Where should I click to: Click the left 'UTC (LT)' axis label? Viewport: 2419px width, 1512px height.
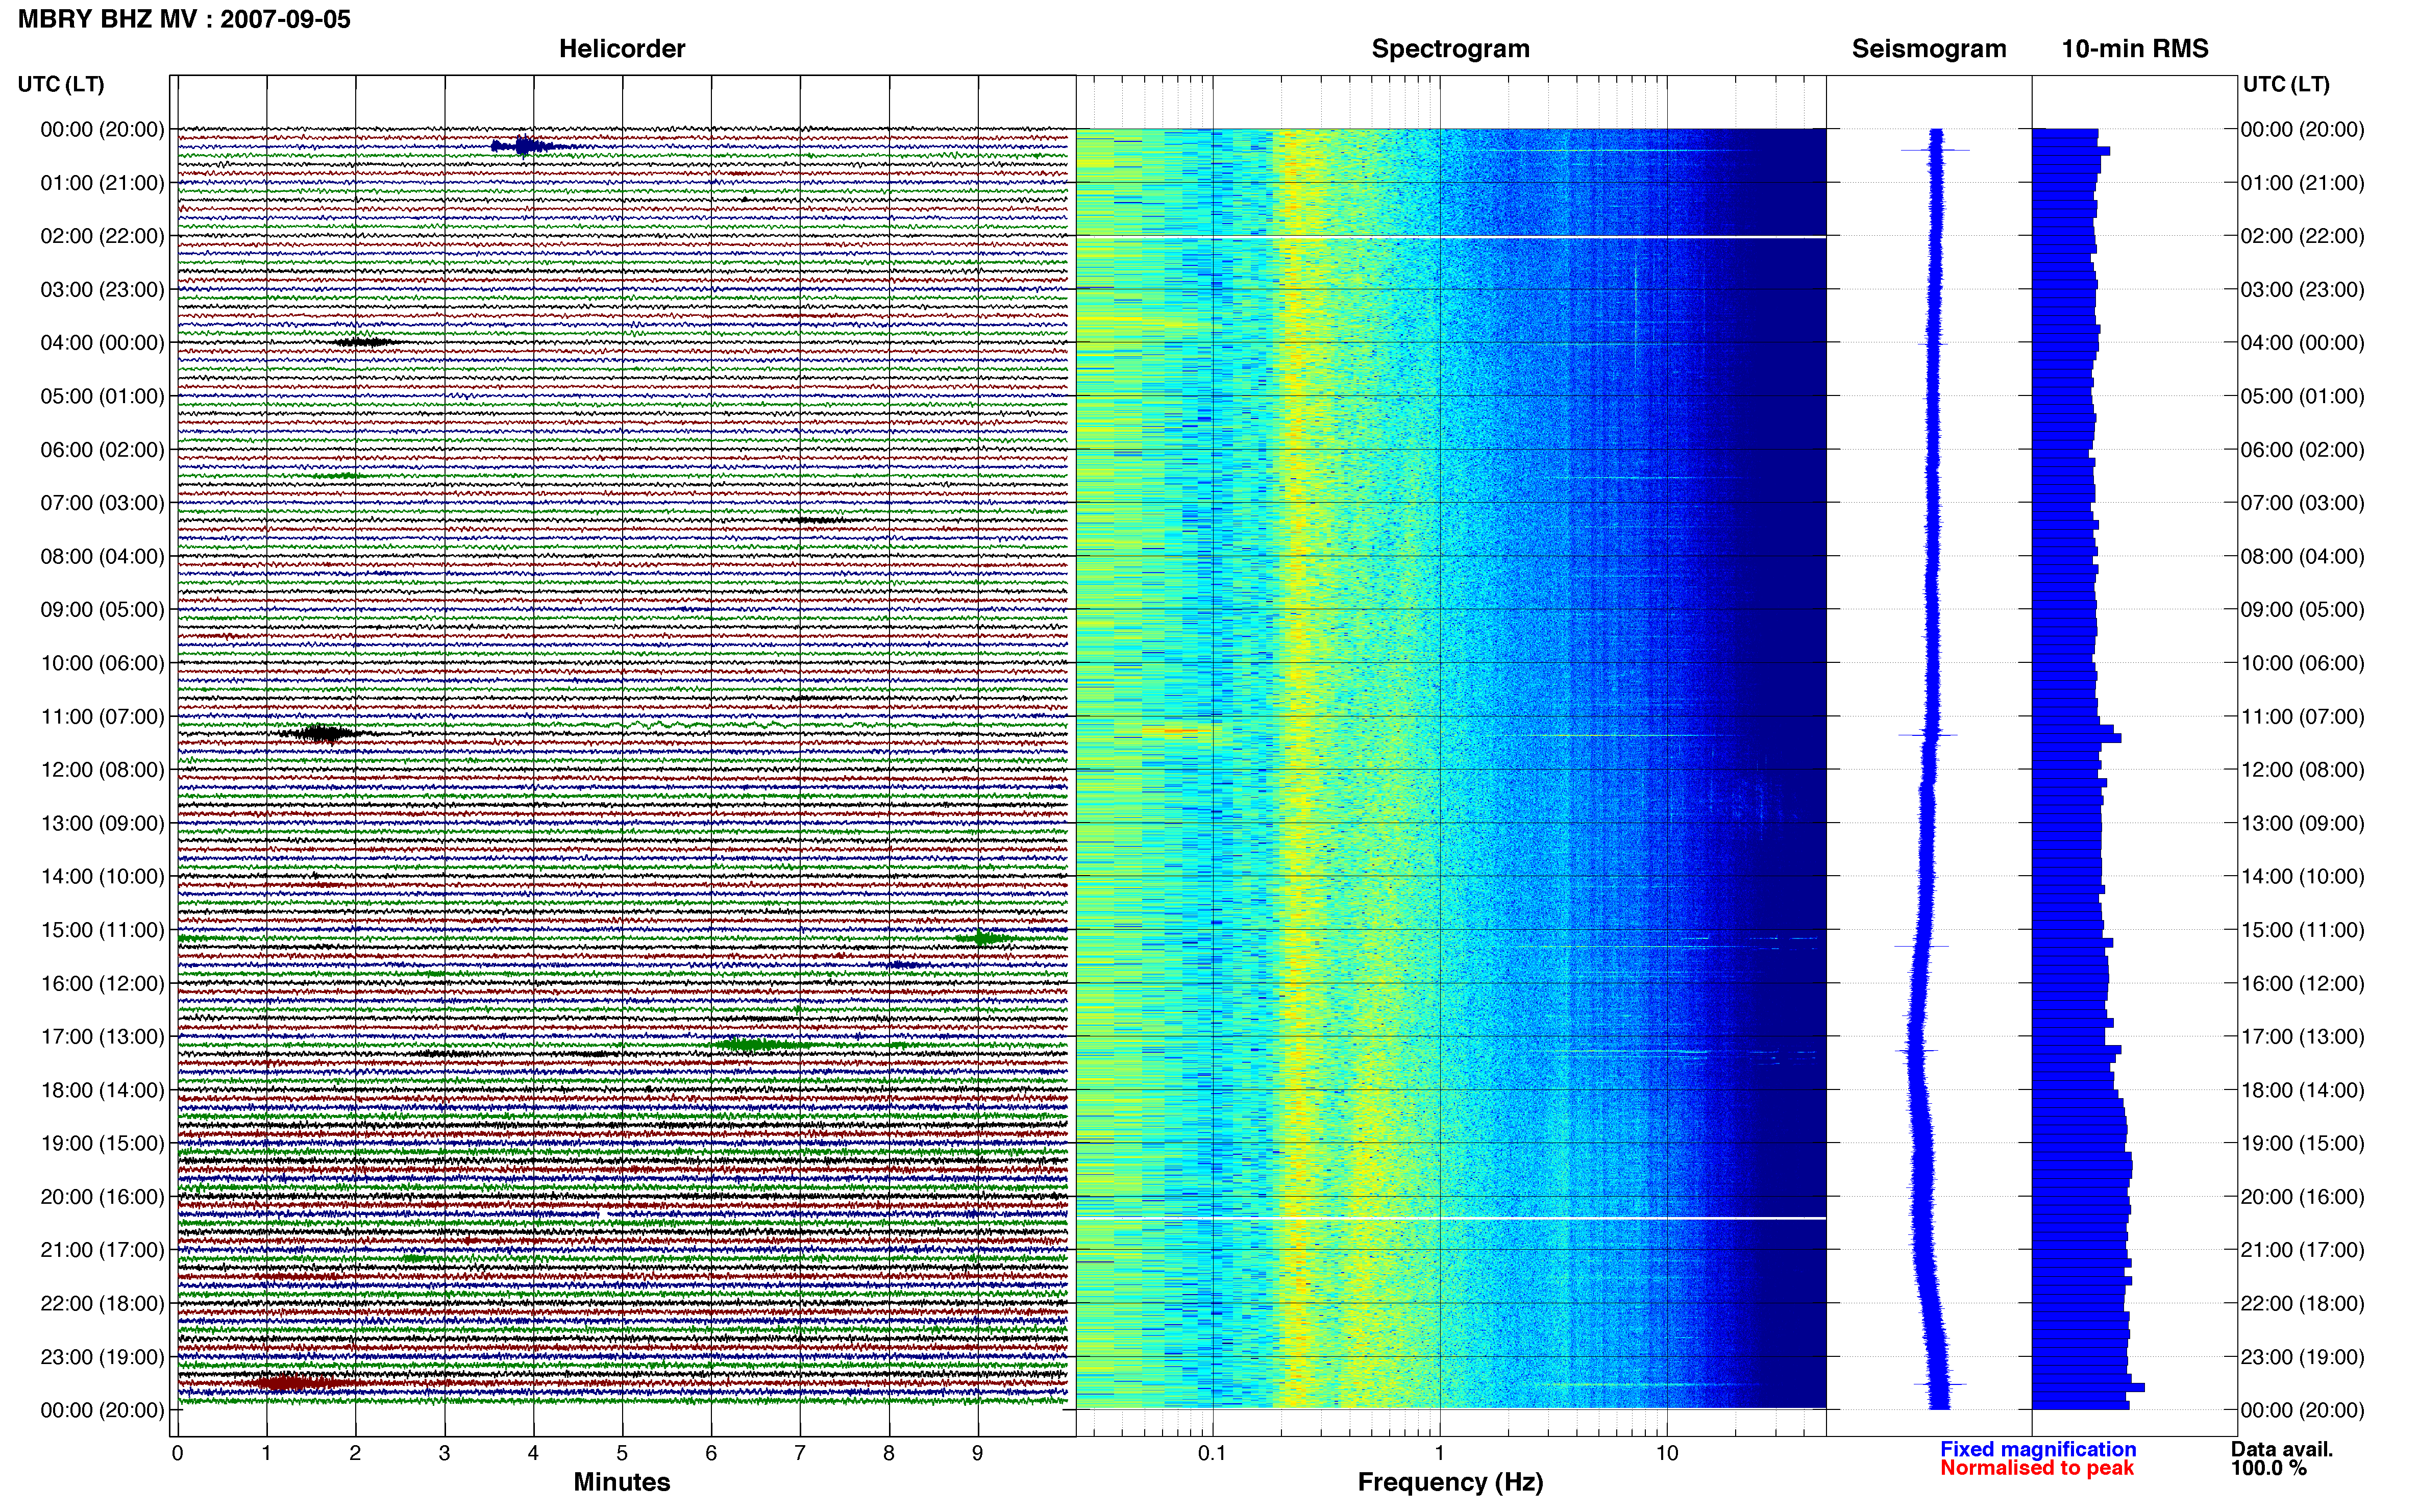point(60,84)
